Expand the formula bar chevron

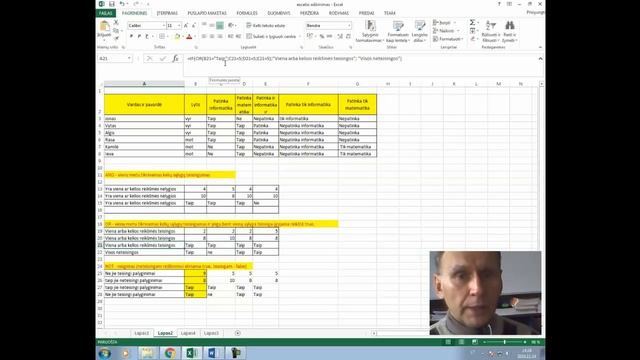540,58
